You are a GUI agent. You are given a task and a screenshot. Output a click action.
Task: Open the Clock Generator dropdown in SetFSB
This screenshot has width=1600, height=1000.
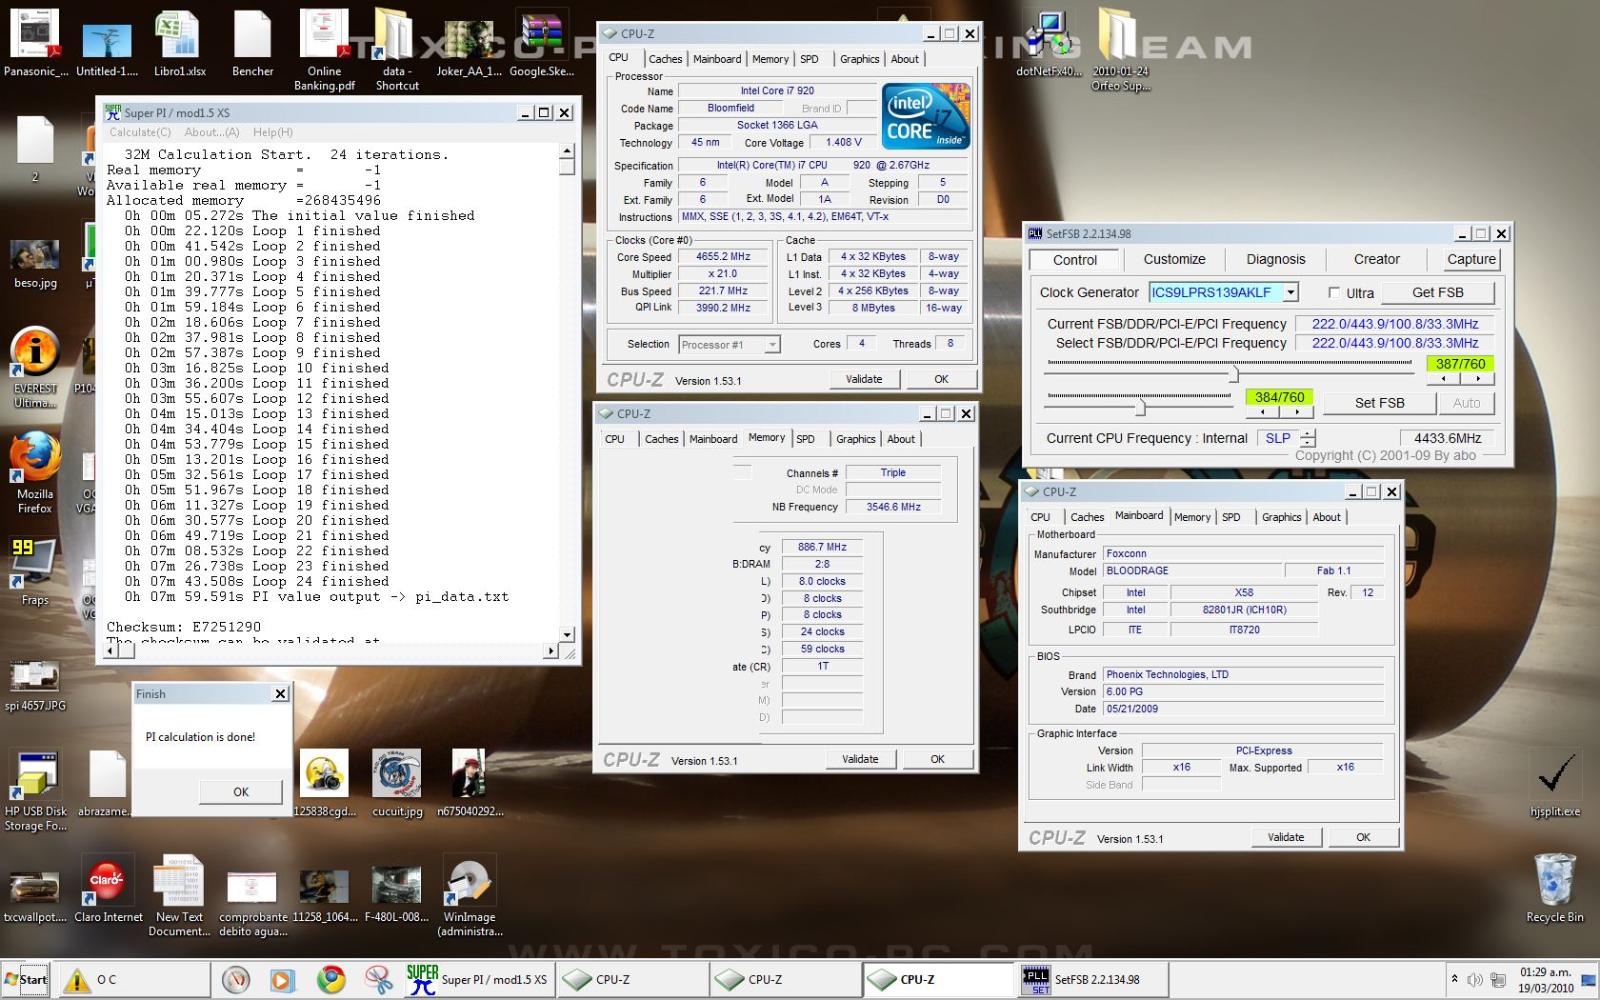1291,292
